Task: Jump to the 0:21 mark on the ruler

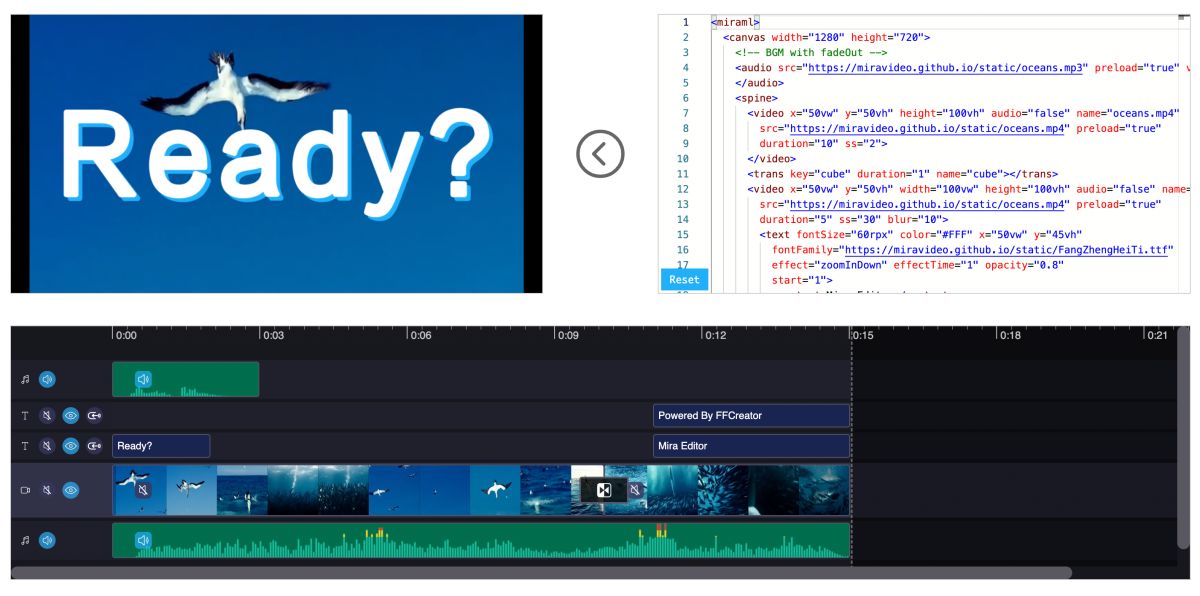Action: (x=1156, y=335)
